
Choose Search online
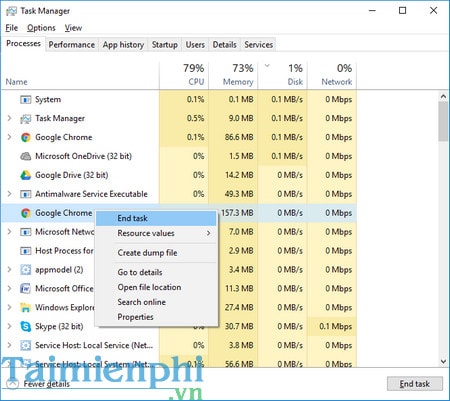tap(156, 302)
